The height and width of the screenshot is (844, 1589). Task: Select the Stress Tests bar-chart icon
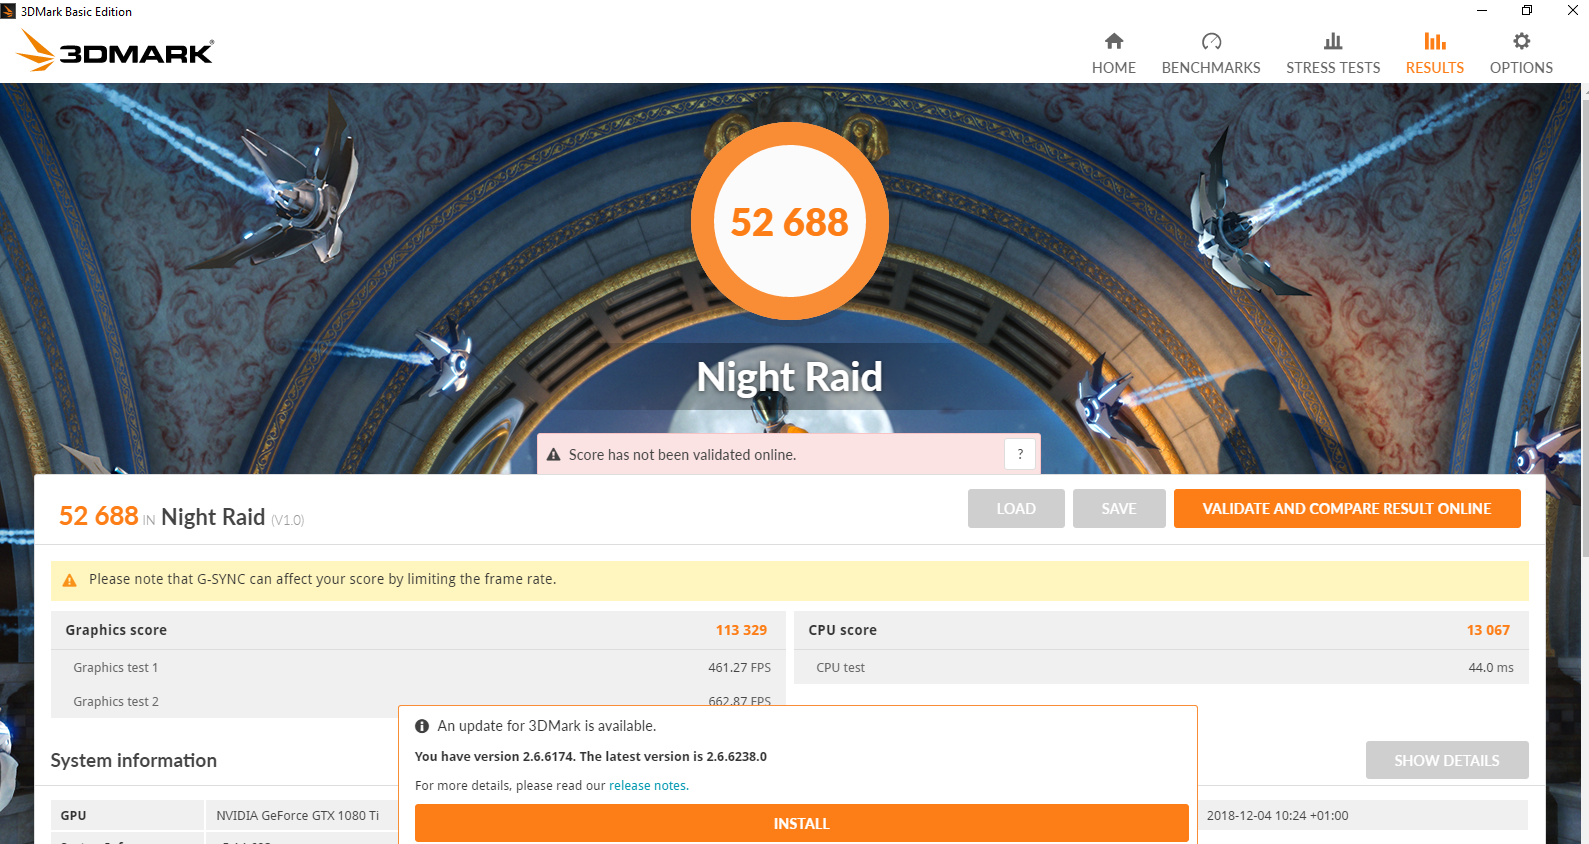pyautogui.click(x=1333, y=41)
